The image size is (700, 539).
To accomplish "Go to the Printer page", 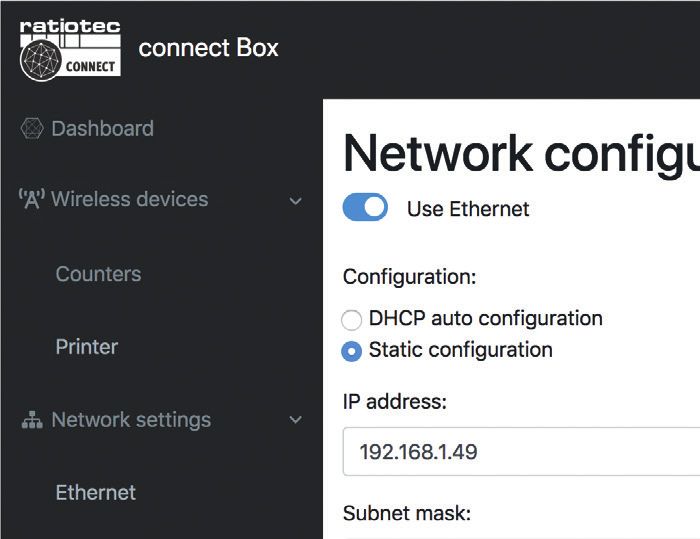I will click(87, 347).
